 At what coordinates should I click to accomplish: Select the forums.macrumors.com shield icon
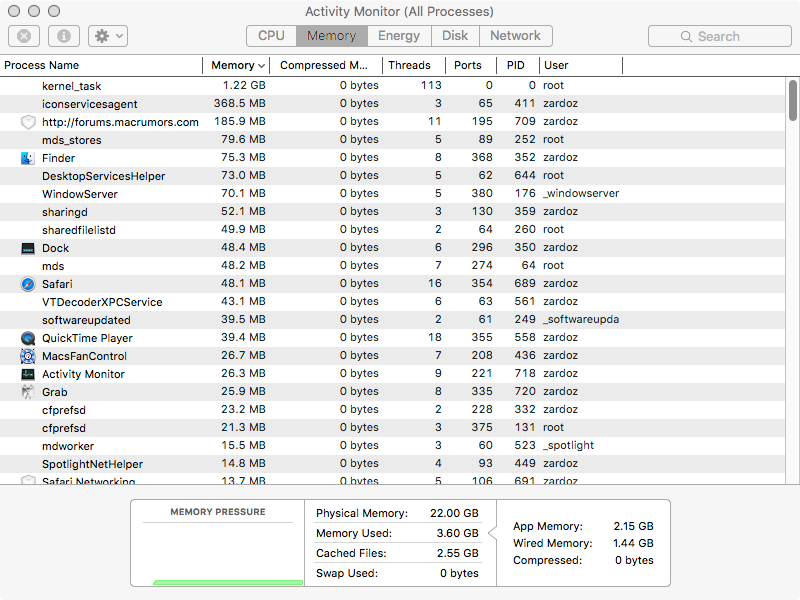pos(28,122)
